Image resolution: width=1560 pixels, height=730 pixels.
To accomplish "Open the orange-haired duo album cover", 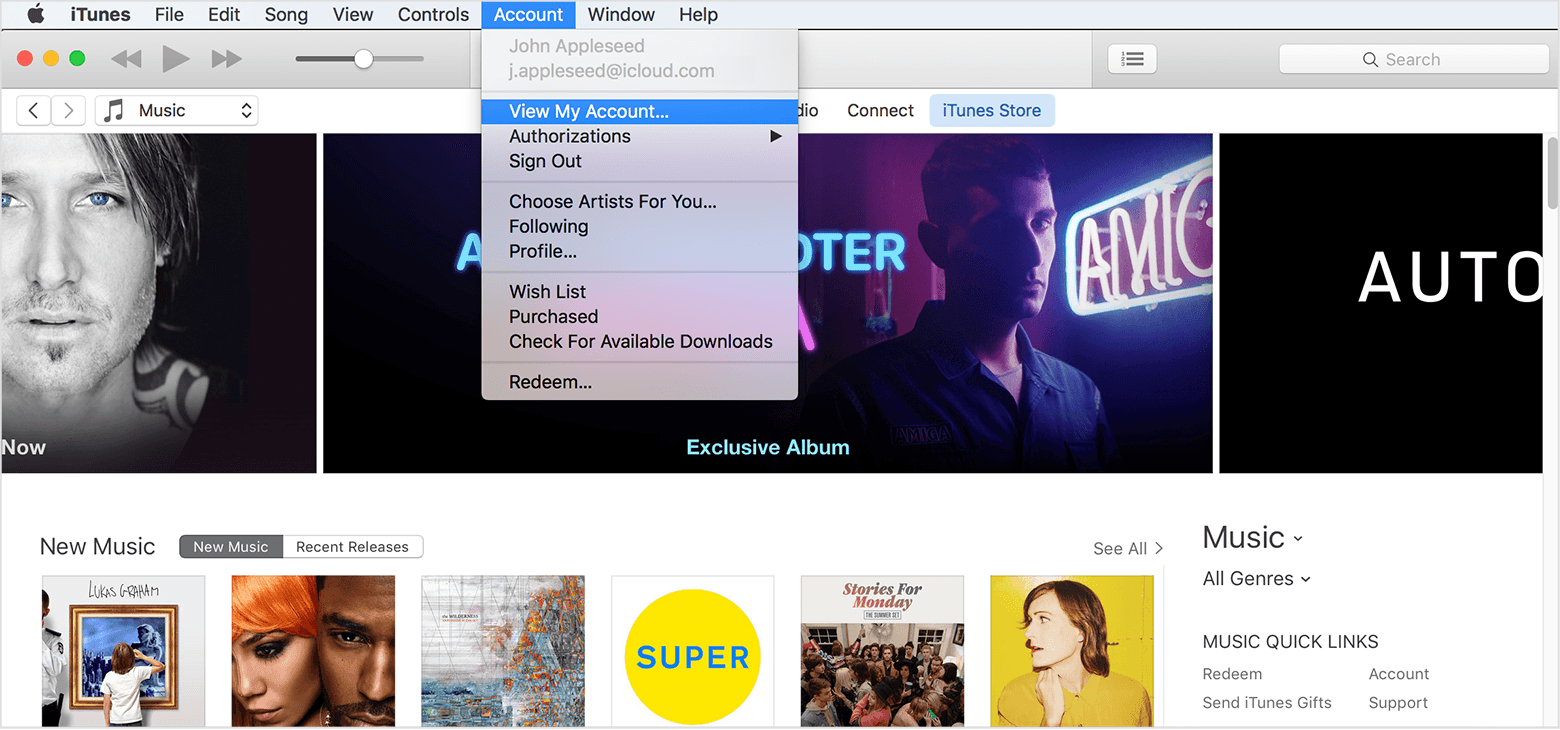I will (313, 651).
